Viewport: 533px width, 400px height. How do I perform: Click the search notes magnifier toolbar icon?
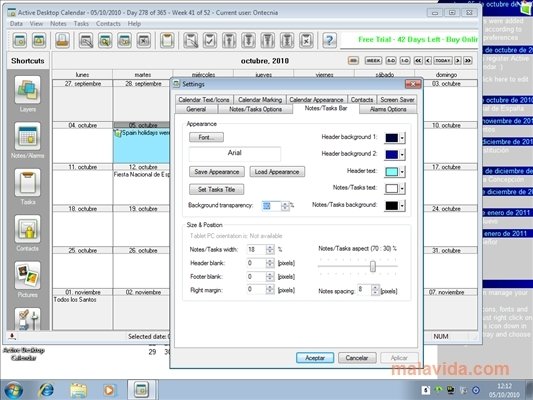[x=105, y=40]
